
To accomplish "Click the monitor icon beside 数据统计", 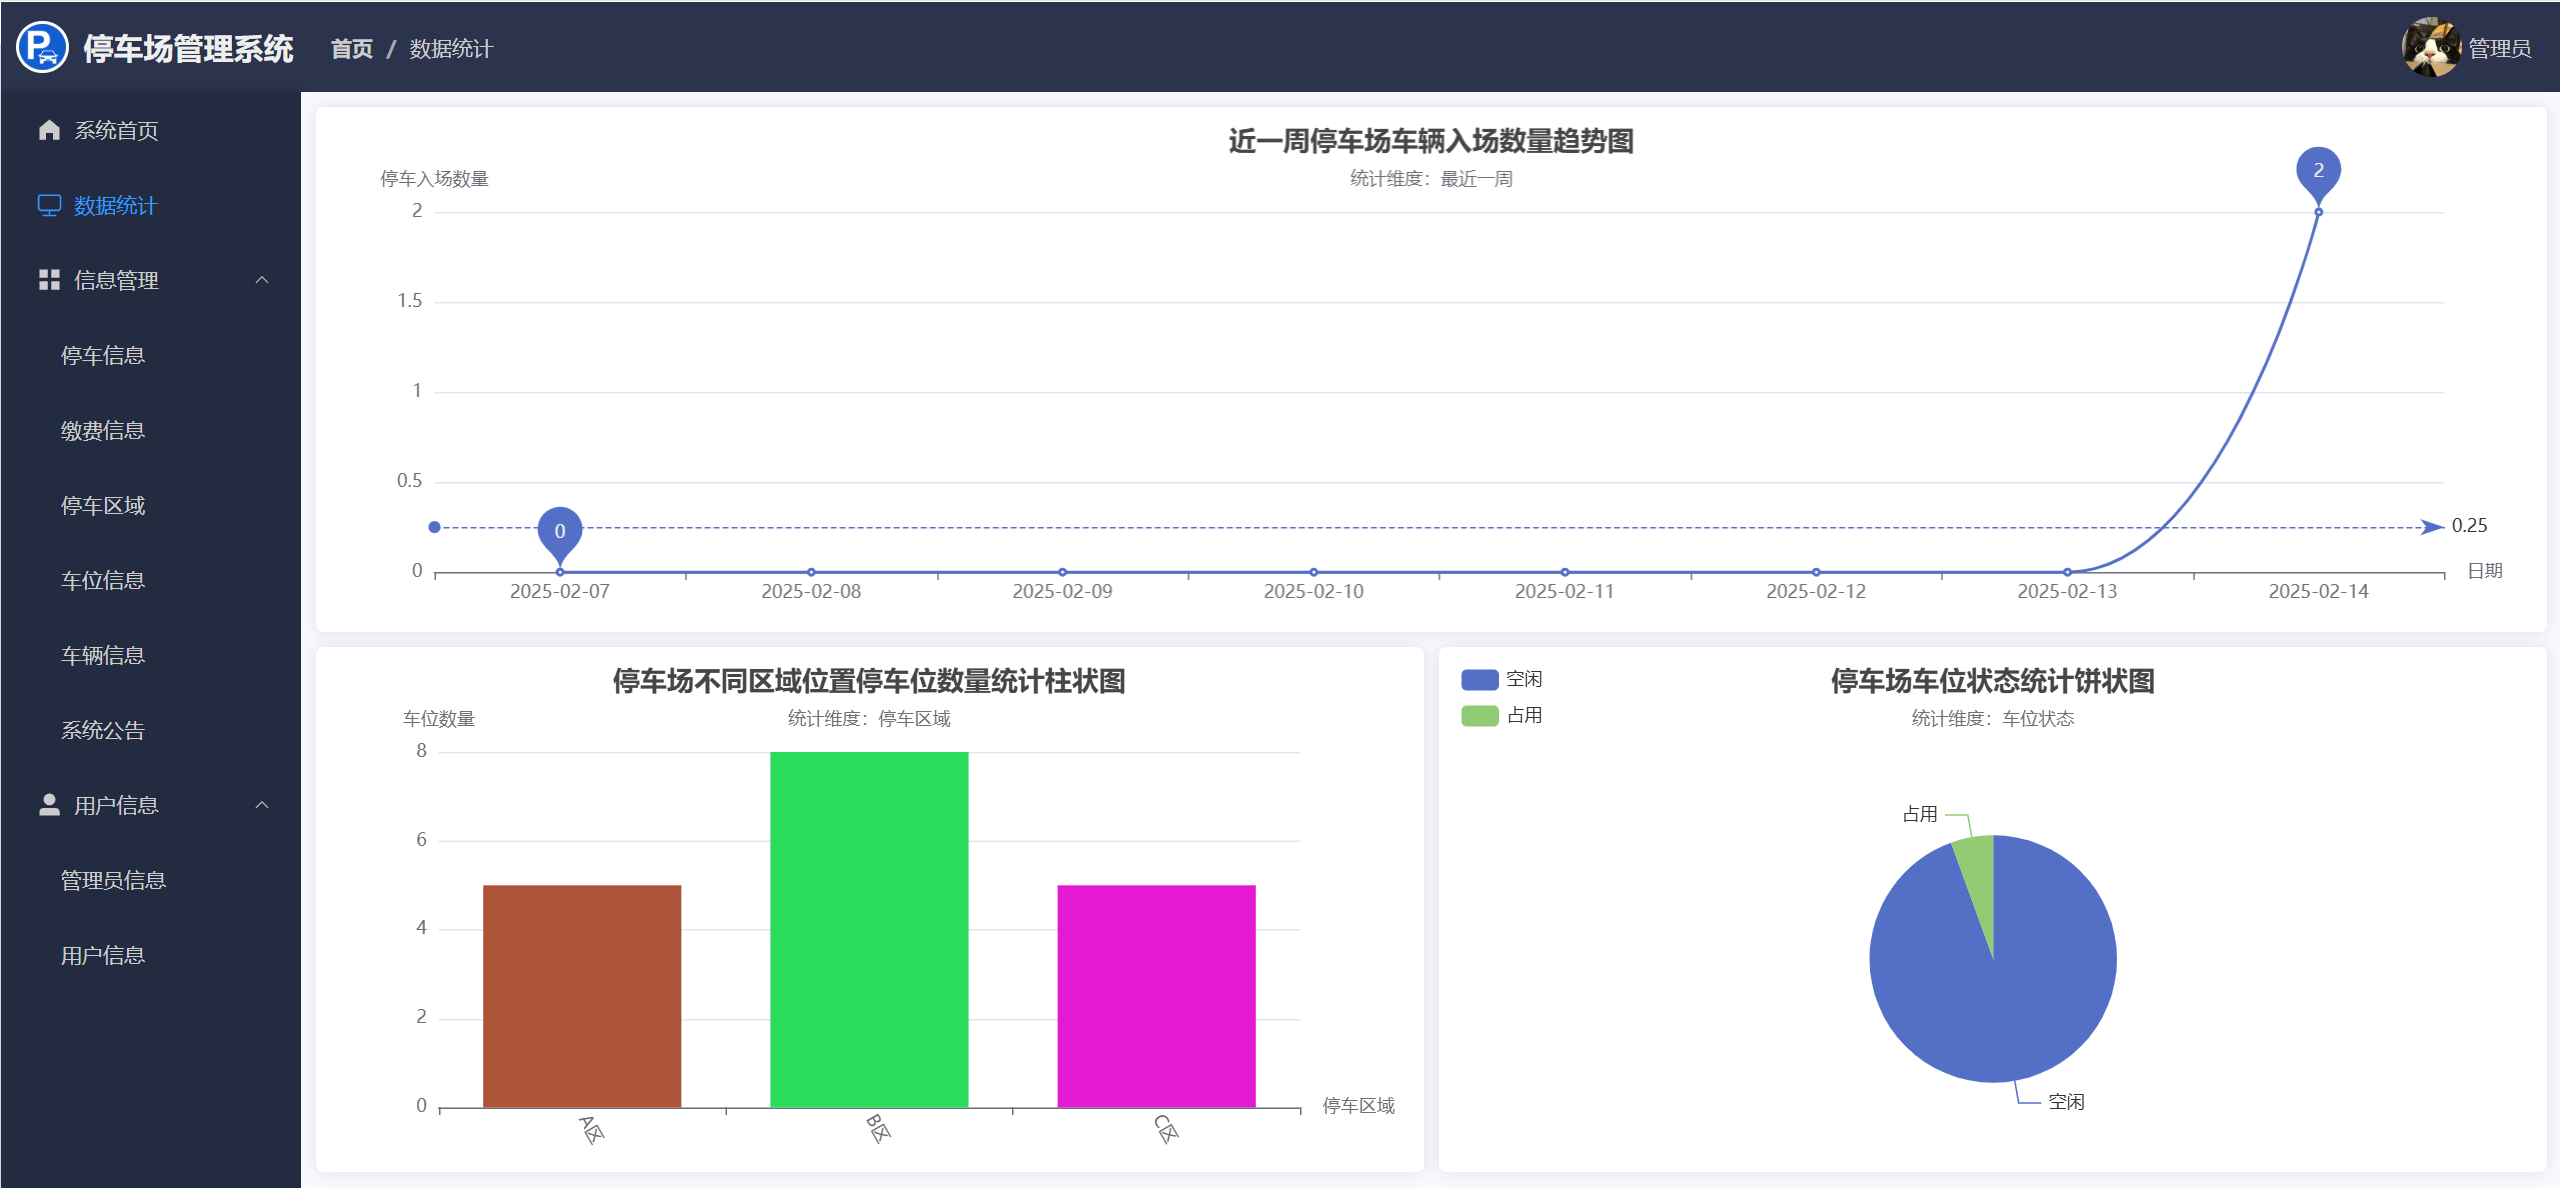I will pyautogui.click(x=49, y=205).
